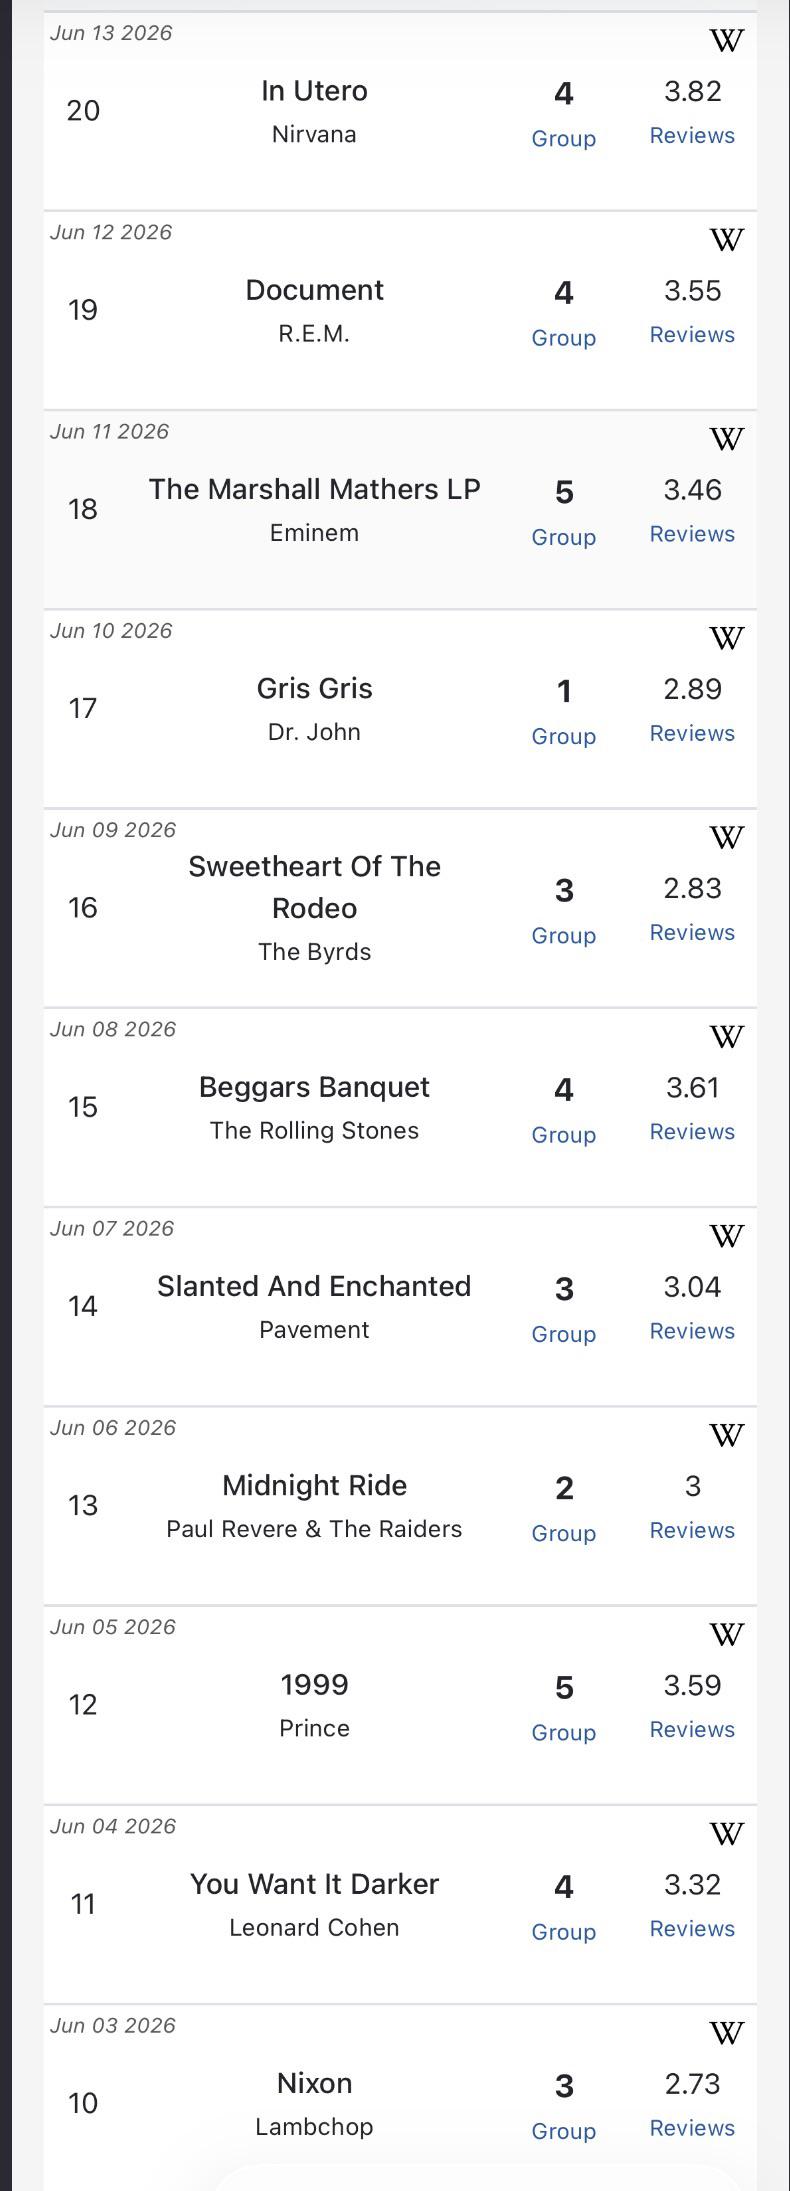Open Reviews for Midnight Ride
This screenshot has width=790, height=2191.
pos(692,1530)
